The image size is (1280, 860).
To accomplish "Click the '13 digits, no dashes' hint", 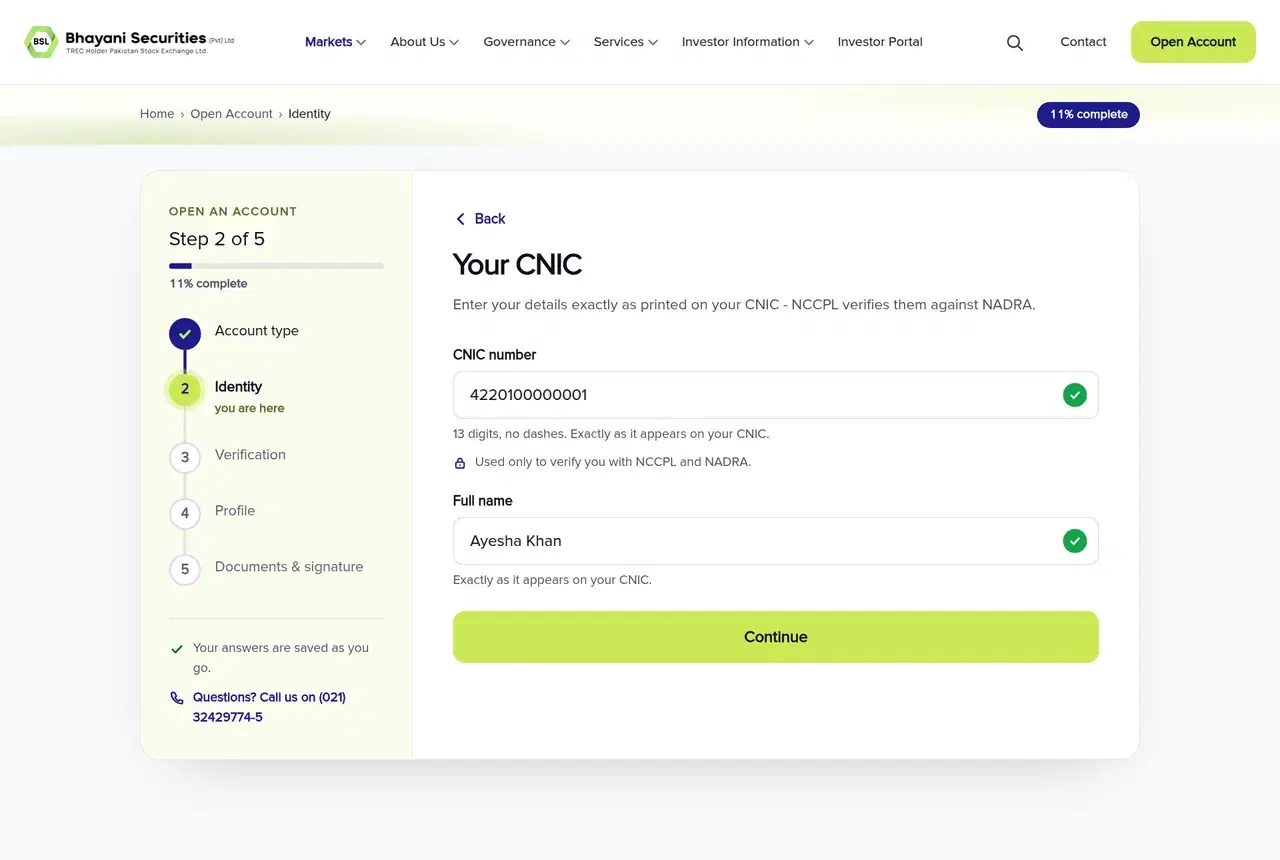I will click(611, 434).
